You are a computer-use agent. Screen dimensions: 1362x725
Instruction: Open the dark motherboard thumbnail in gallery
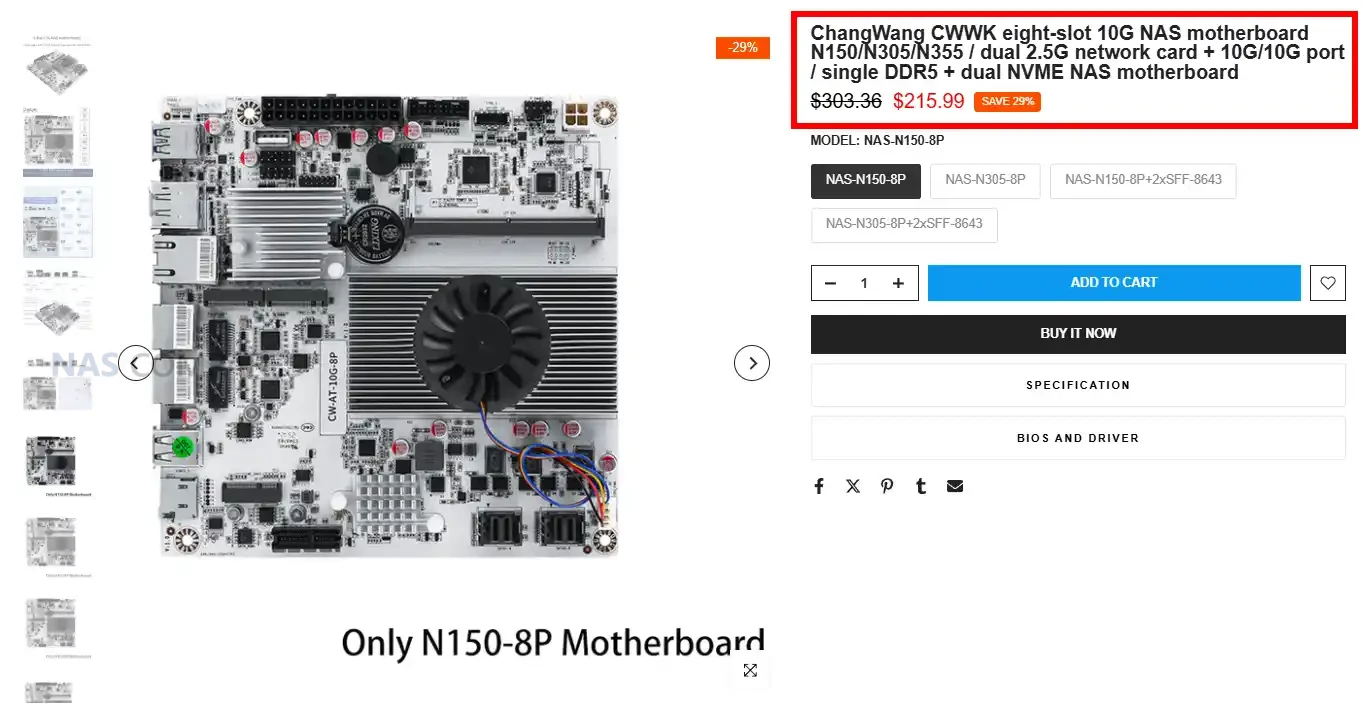point(52,460)
